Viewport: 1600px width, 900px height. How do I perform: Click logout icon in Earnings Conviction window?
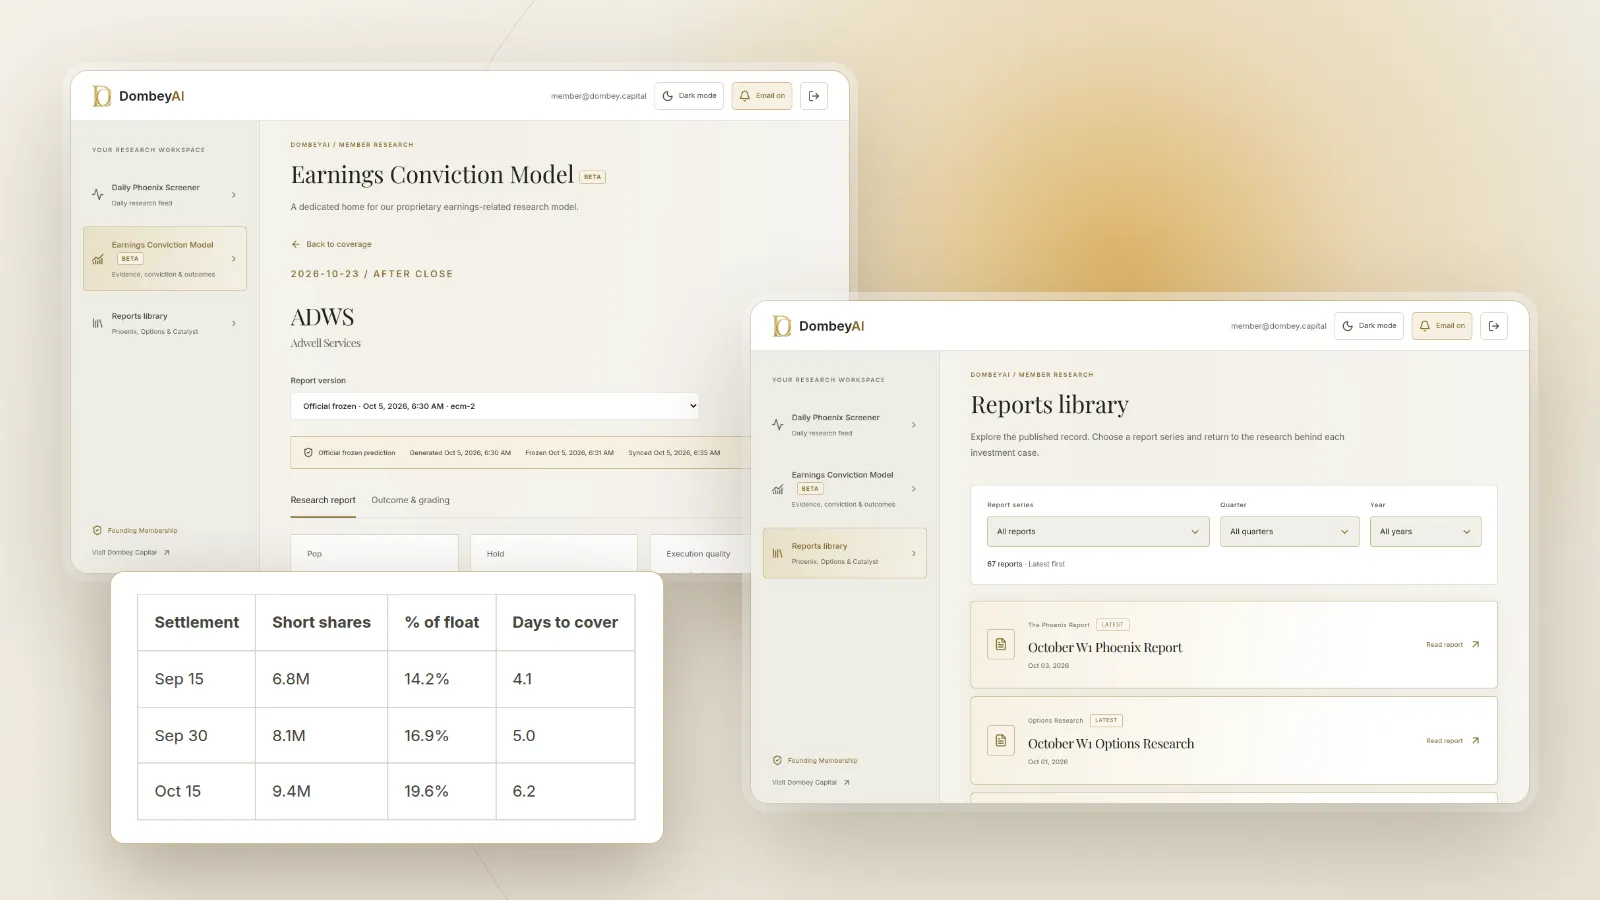click(x=814, y=96)
